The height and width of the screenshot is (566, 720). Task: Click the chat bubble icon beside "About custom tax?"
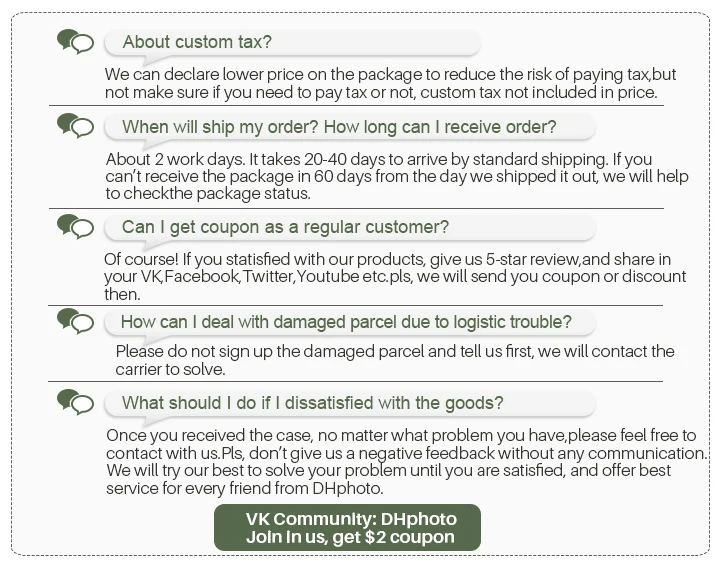point(75,42)
